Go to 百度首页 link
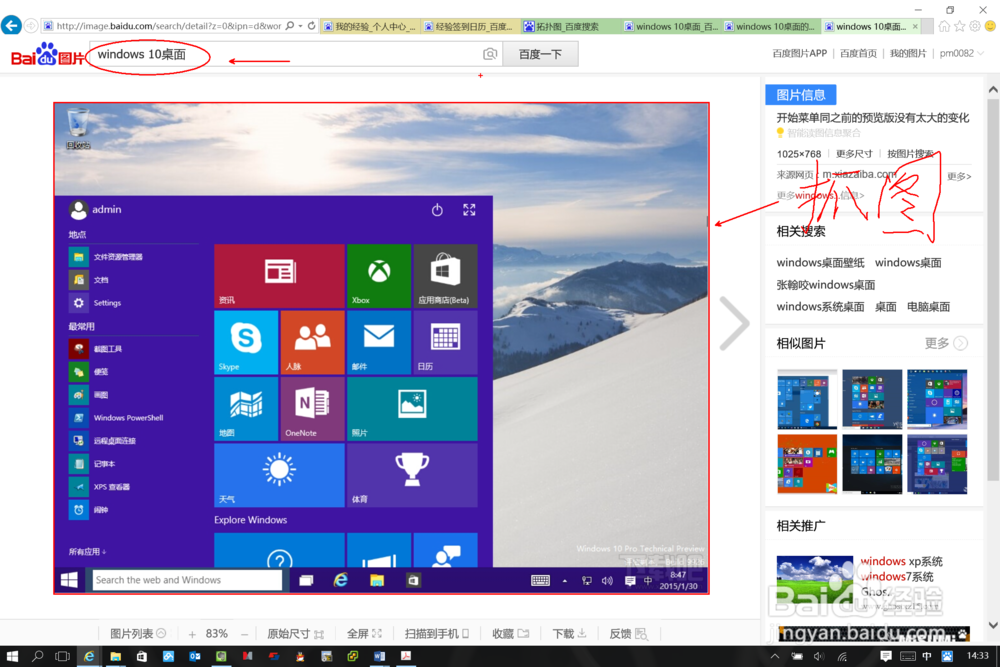This screenshot has width=1000, height=667. [858, 54]
